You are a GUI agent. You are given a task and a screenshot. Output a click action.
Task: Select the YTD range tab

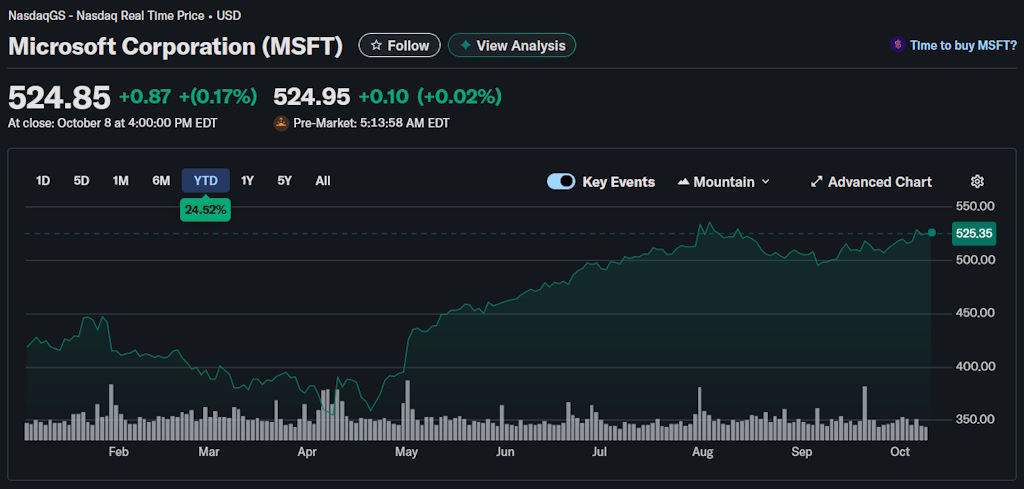click(206, 181)
